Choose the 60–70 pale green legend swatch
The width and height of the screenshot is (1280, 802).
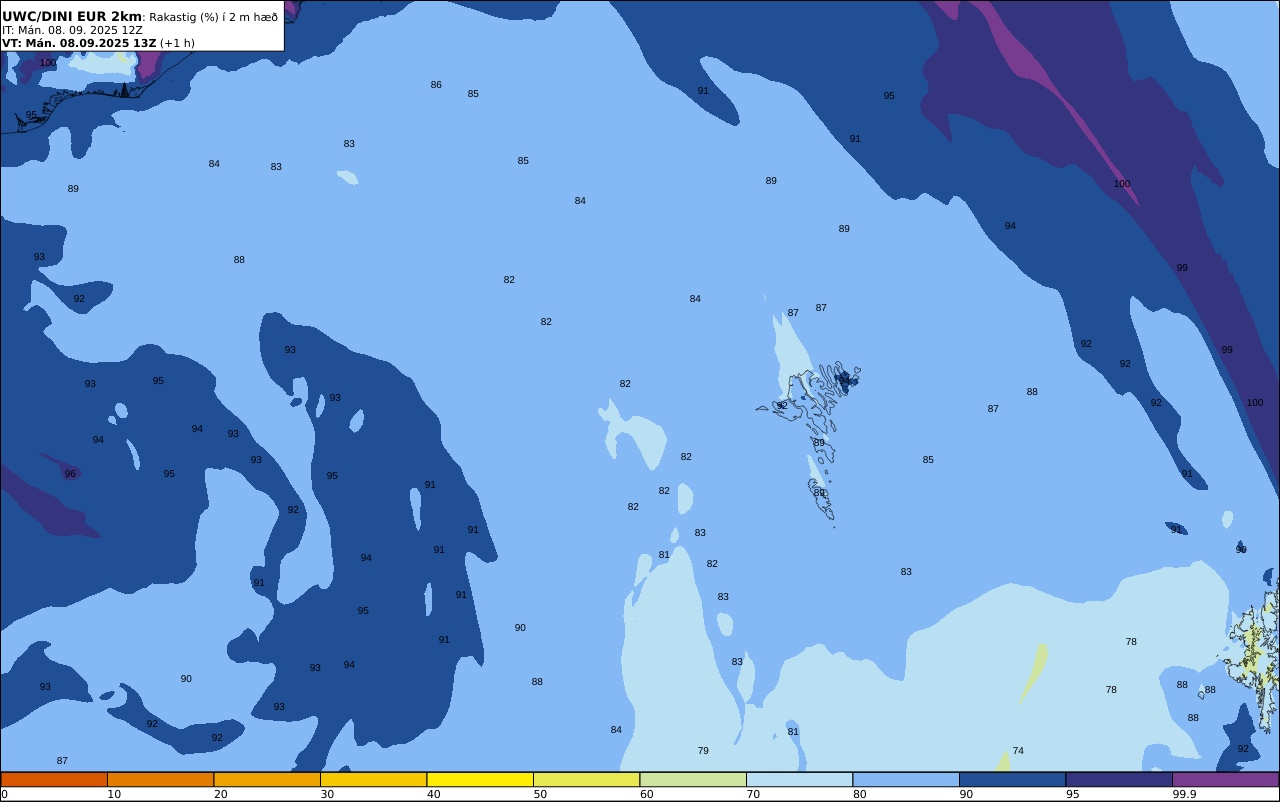pos(693,779)
